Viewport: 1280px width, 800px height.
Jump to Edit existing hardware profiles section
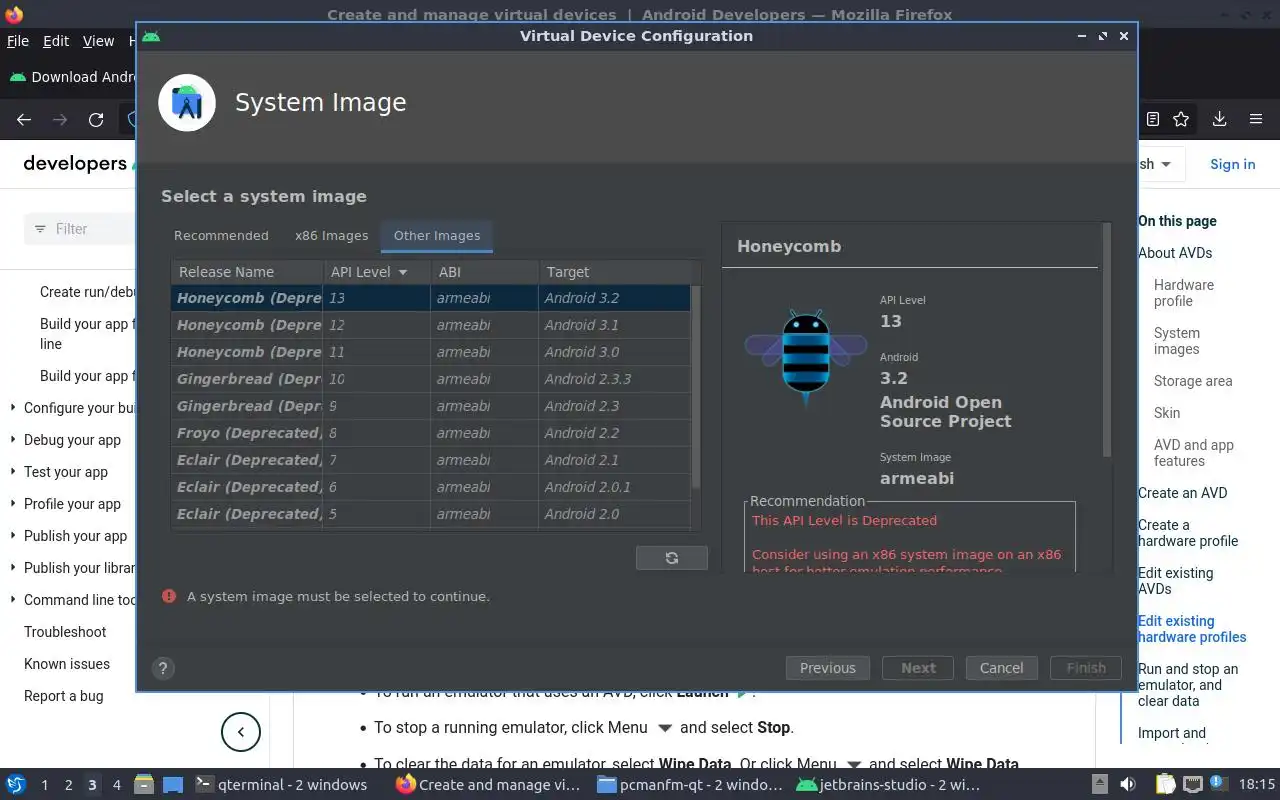1192,629
